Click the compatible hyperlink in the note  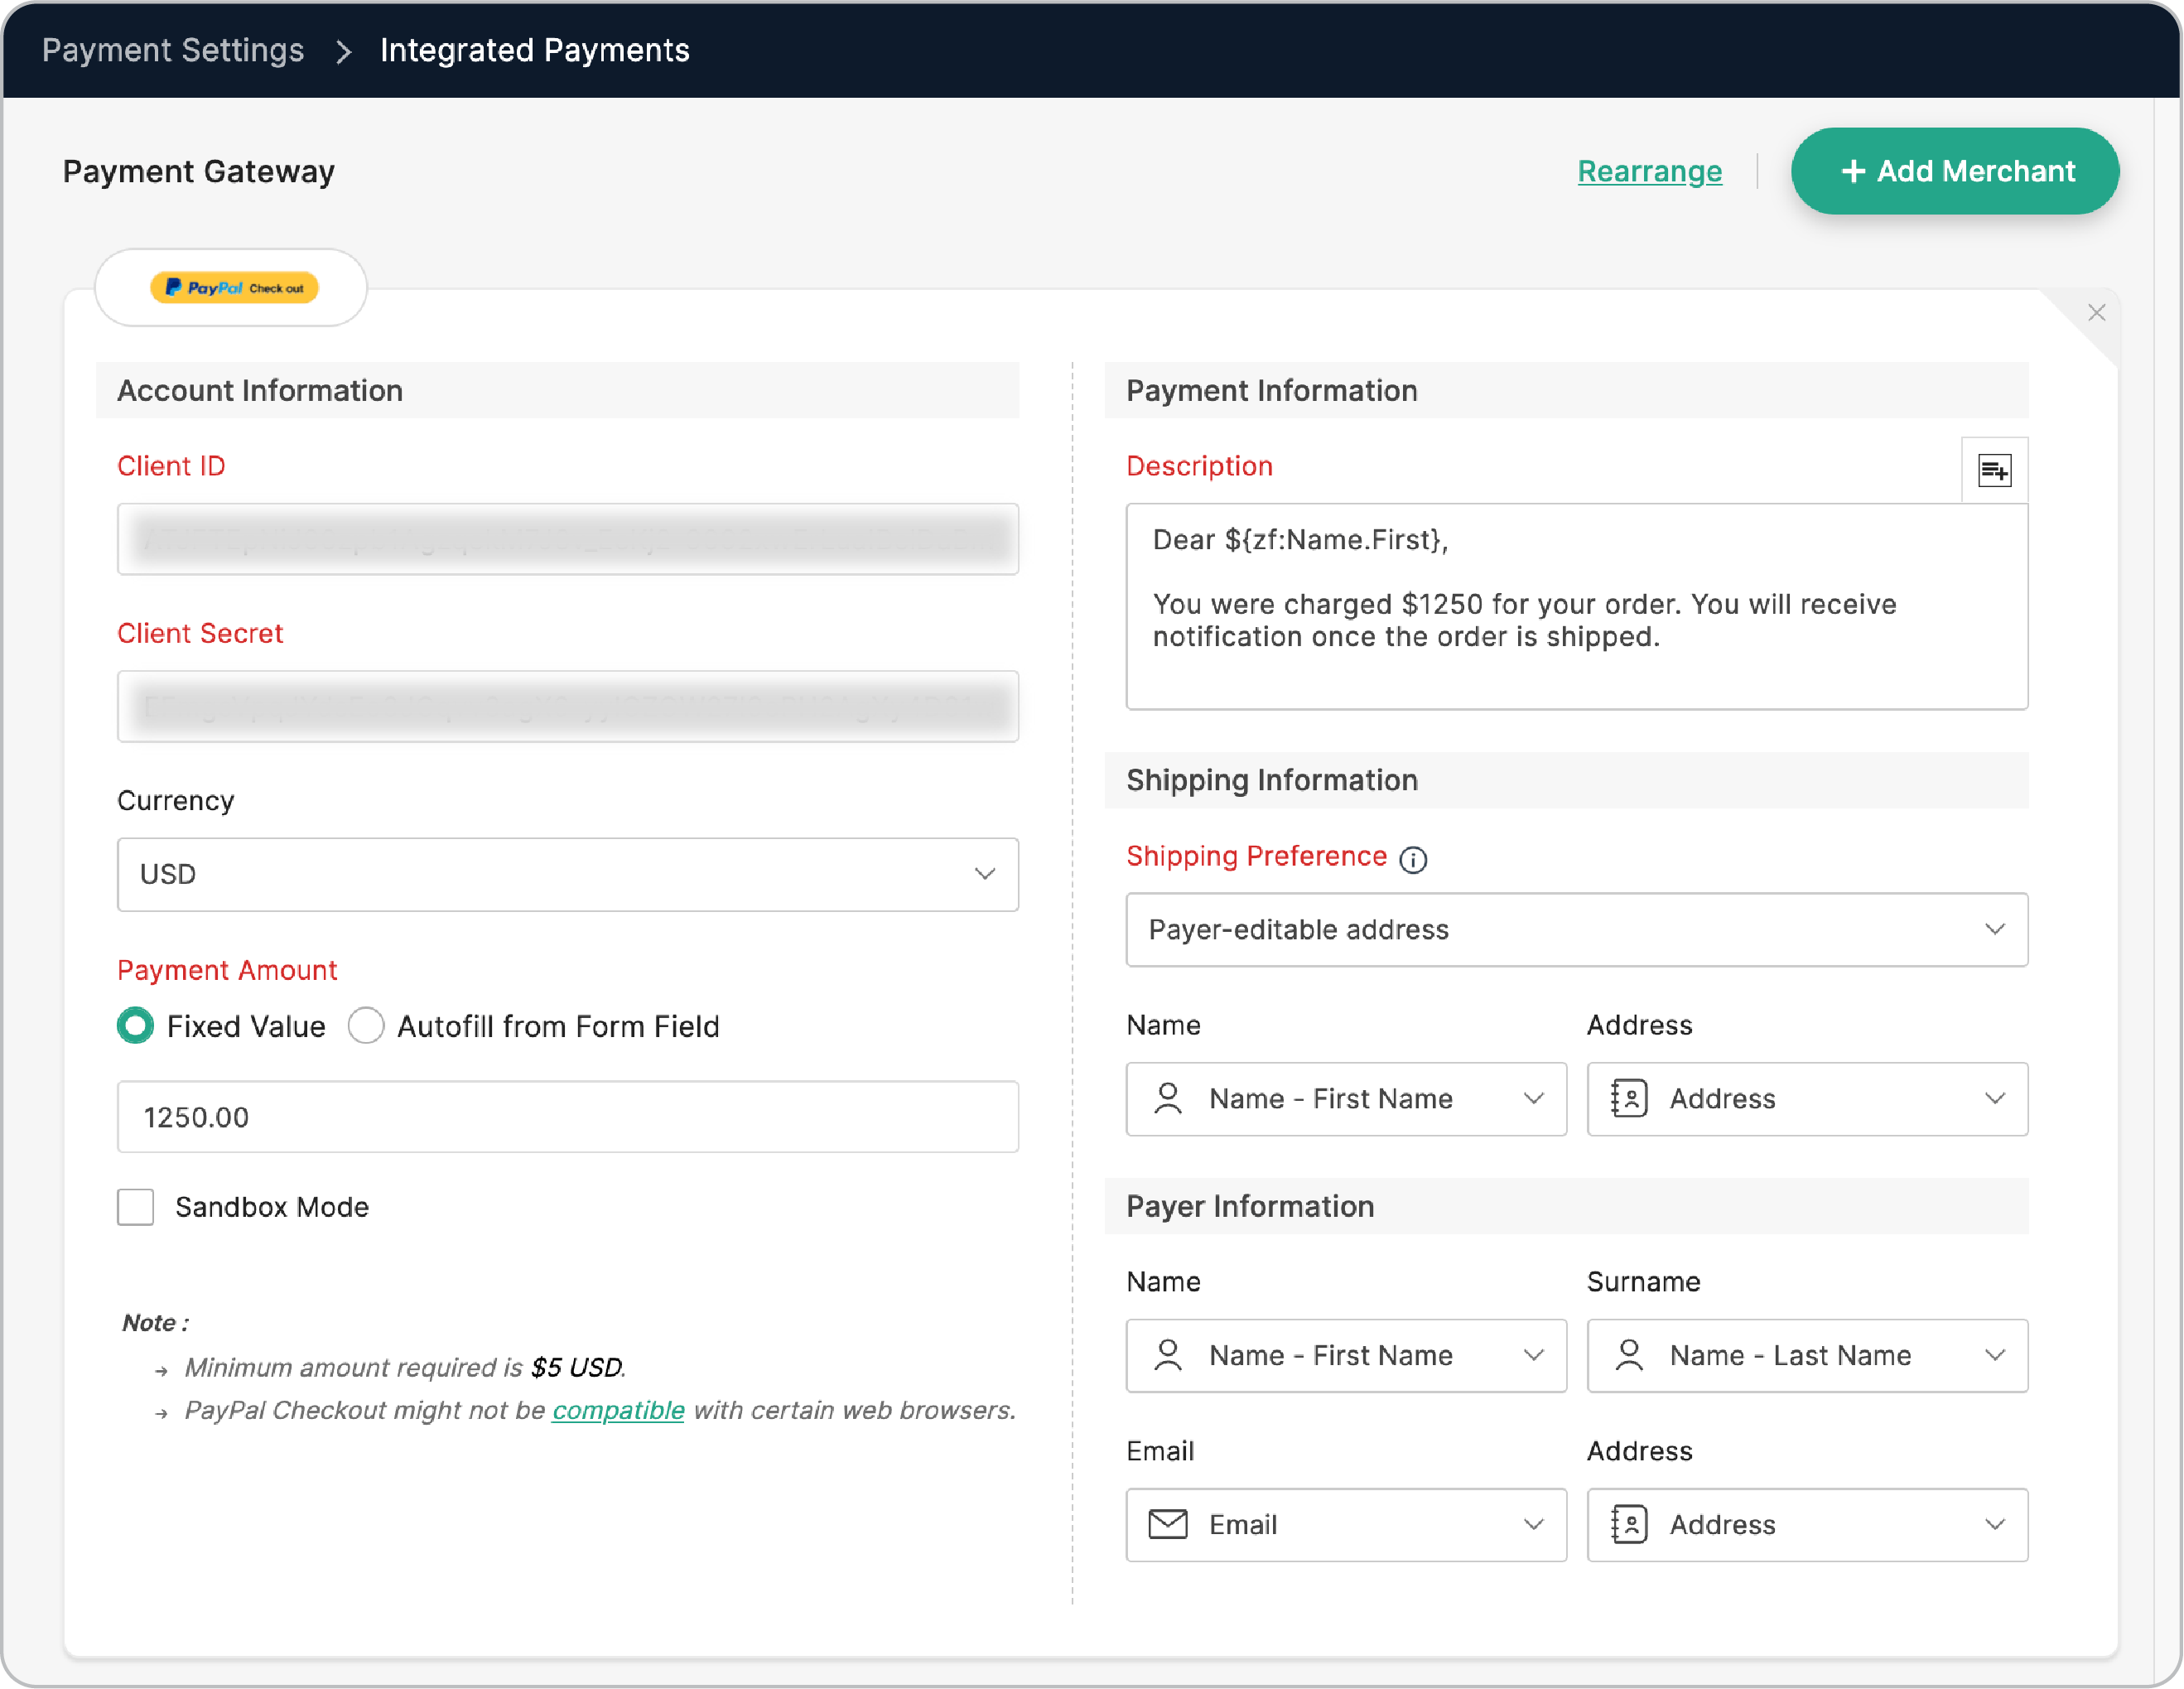pos(618,1410)
